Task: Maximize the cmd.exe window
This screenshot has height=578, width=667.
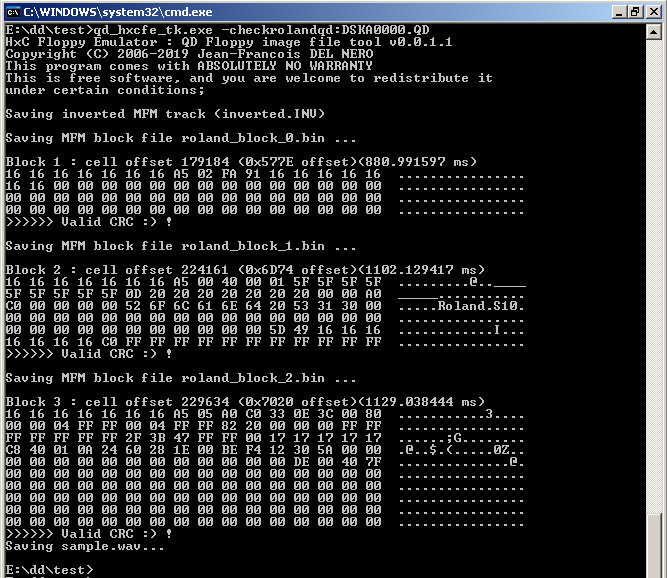Action: (x=635, y=12)
